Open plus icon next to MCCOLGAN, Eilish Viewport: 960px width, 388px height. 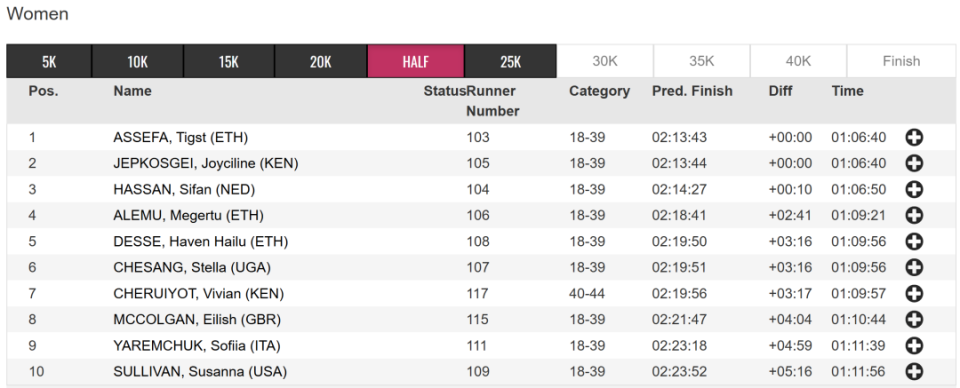913,319
